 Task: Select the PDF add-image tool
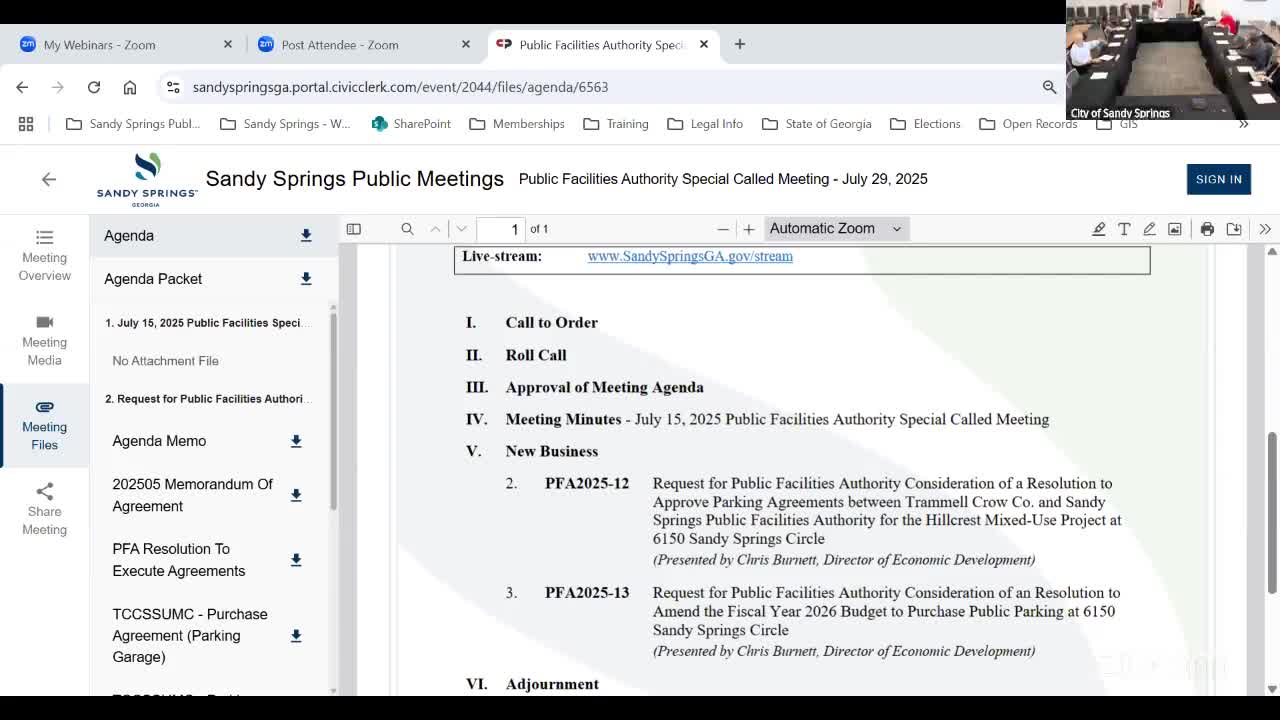[1175, 229]
